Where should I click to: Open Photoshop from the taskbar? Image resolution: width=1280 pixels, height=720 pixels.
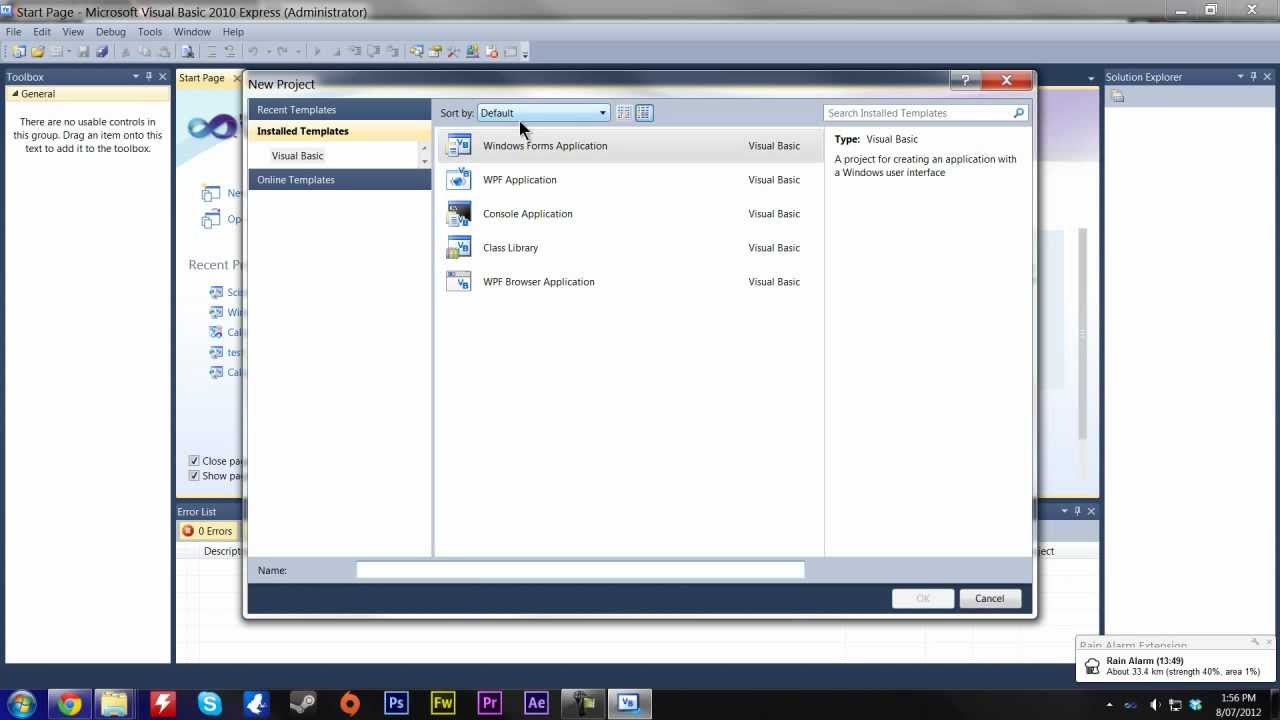coord(396,704)
